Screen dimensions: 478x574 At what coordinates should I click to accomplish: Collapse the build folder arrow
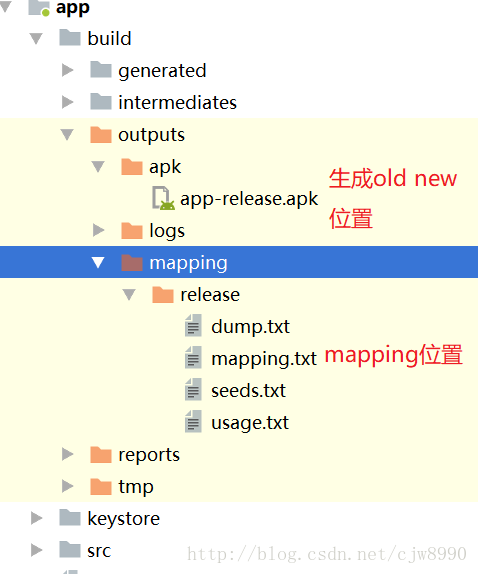[x=36, y=39]
